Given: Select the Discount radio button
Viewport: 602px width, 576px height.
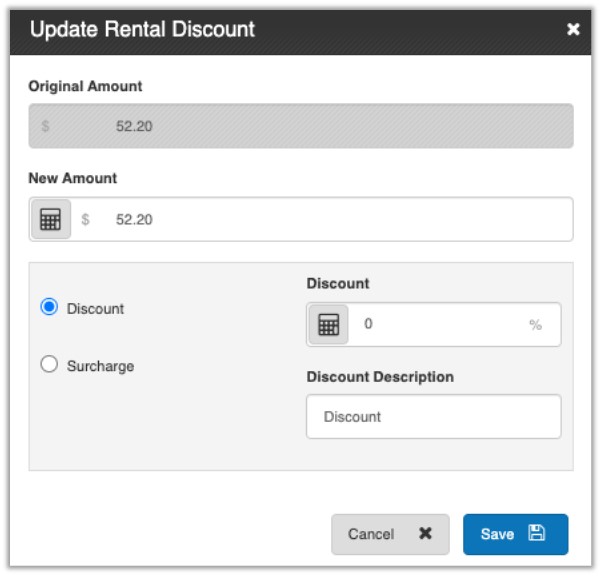Looking at the screenshot, I should pos(49,308).
